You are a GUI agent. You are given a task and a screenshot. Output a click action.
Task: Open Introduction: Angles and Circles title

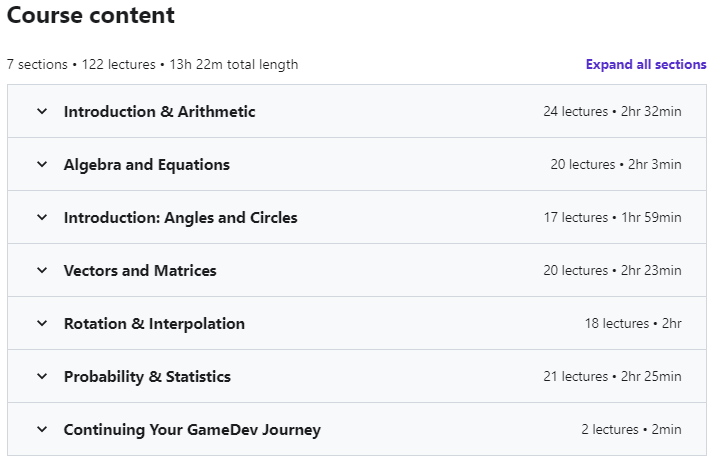pos(180,218)
